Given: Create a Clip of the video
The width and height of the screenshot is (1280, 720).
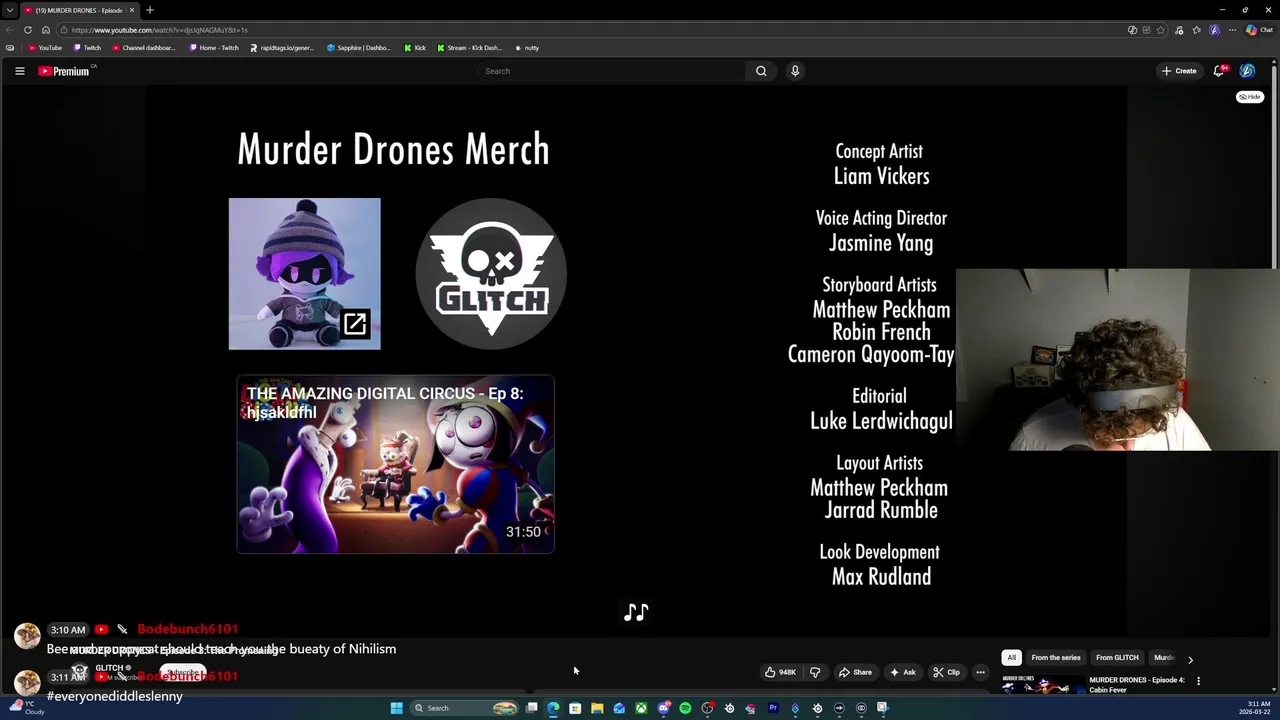Looking at the screenshot, I should (x=946, y=672).
